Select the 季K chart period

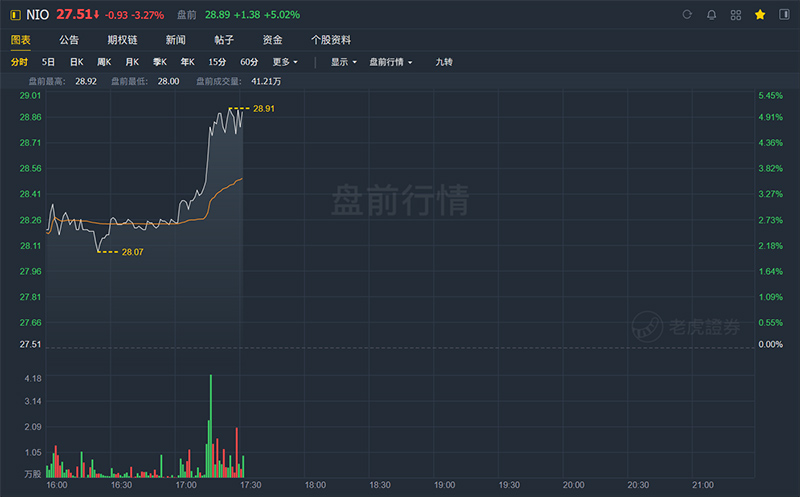pos(160,62)
